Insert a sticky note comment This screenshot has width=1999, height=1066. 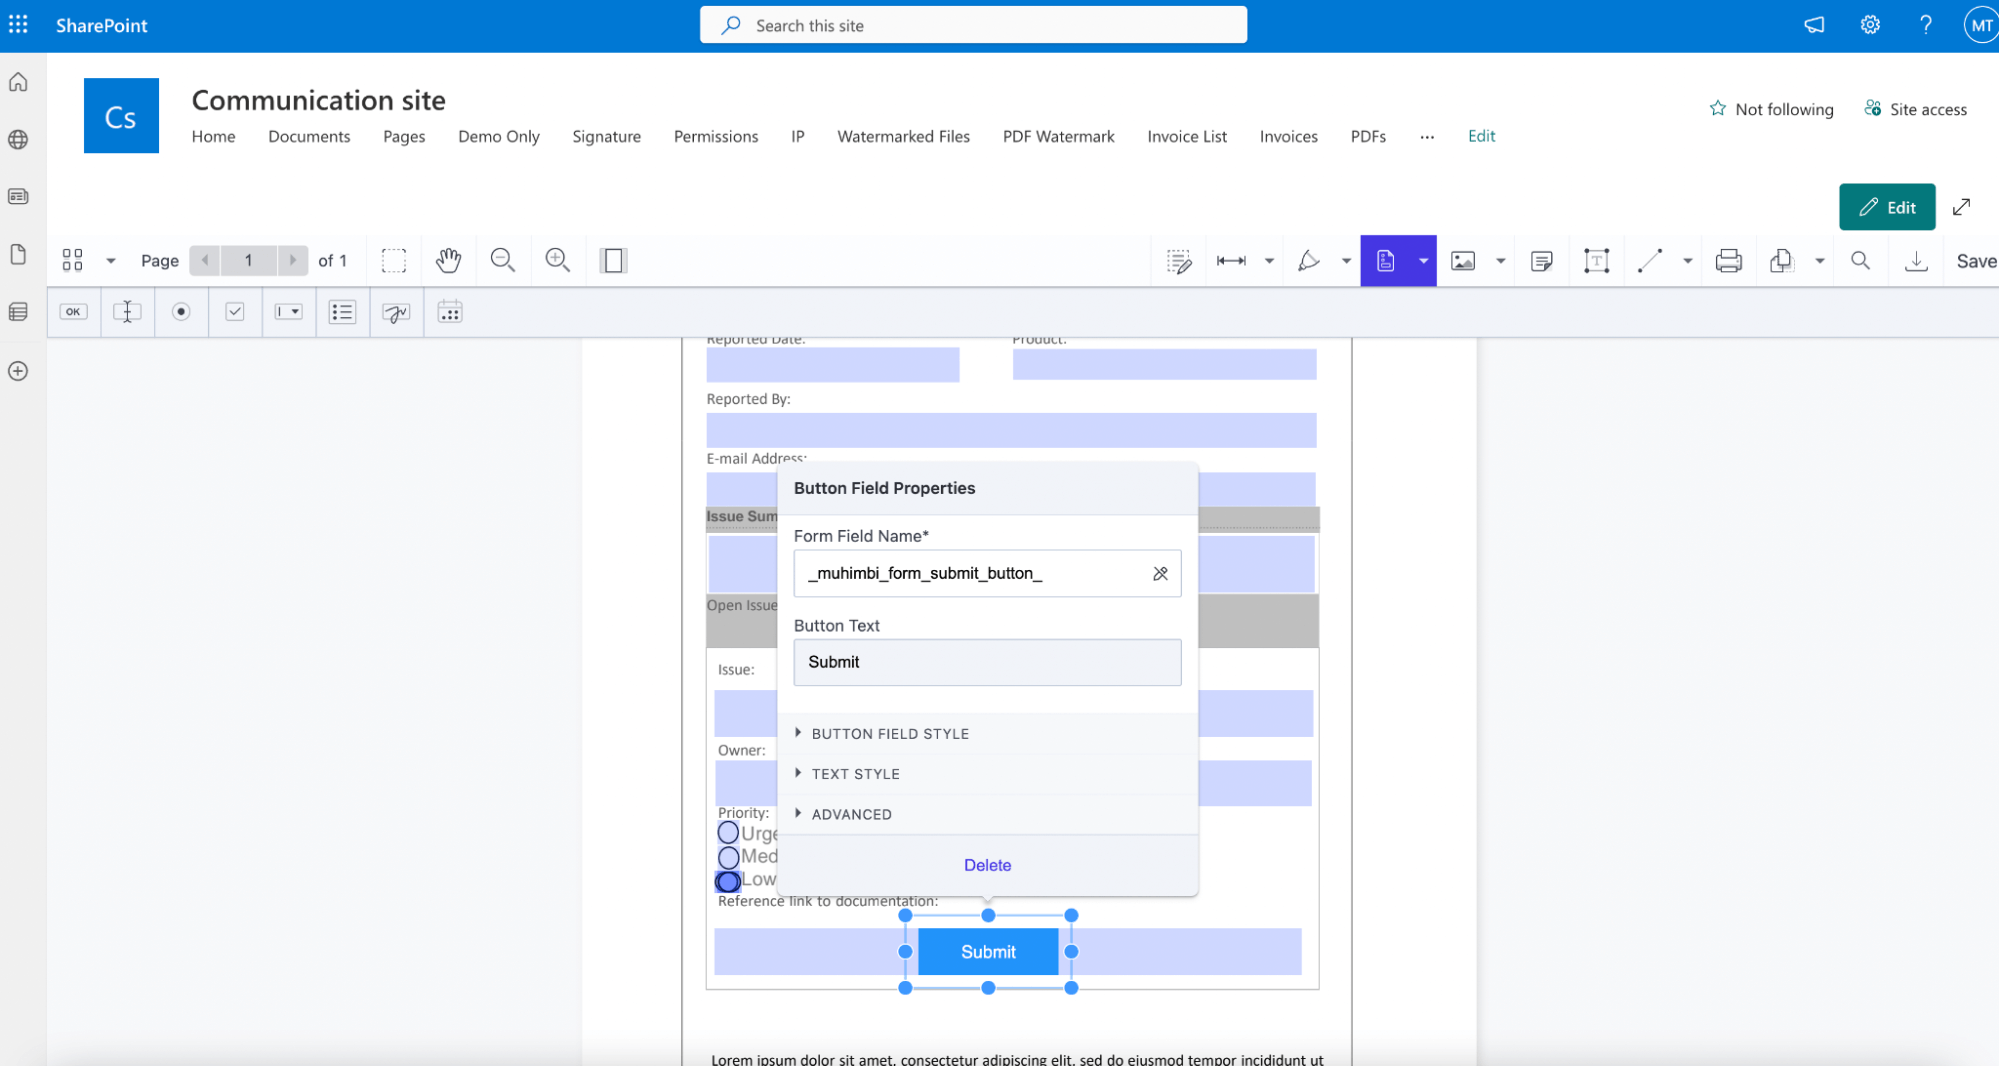pyautogui.click(x=1541, y=260)
